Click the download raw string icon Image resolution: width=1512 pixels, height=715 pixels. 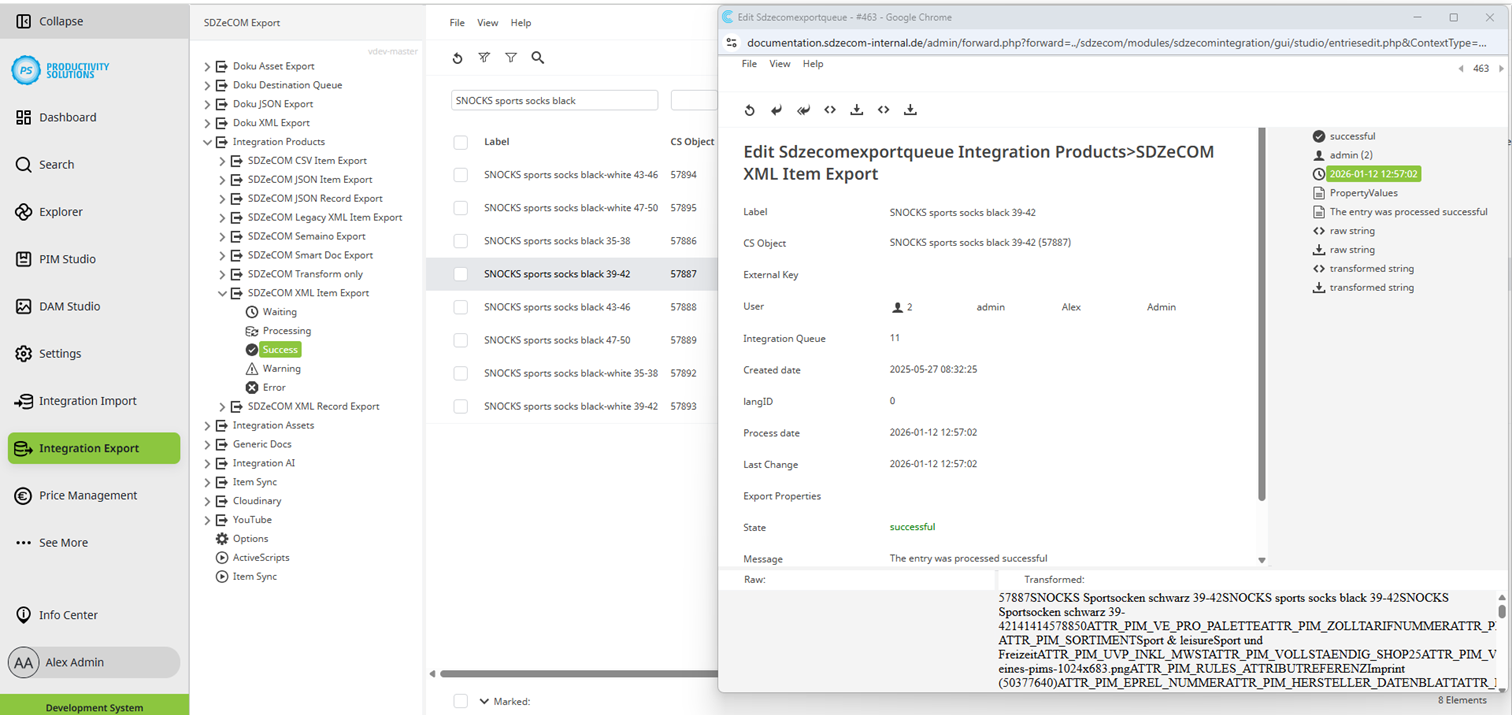(856, 110)
